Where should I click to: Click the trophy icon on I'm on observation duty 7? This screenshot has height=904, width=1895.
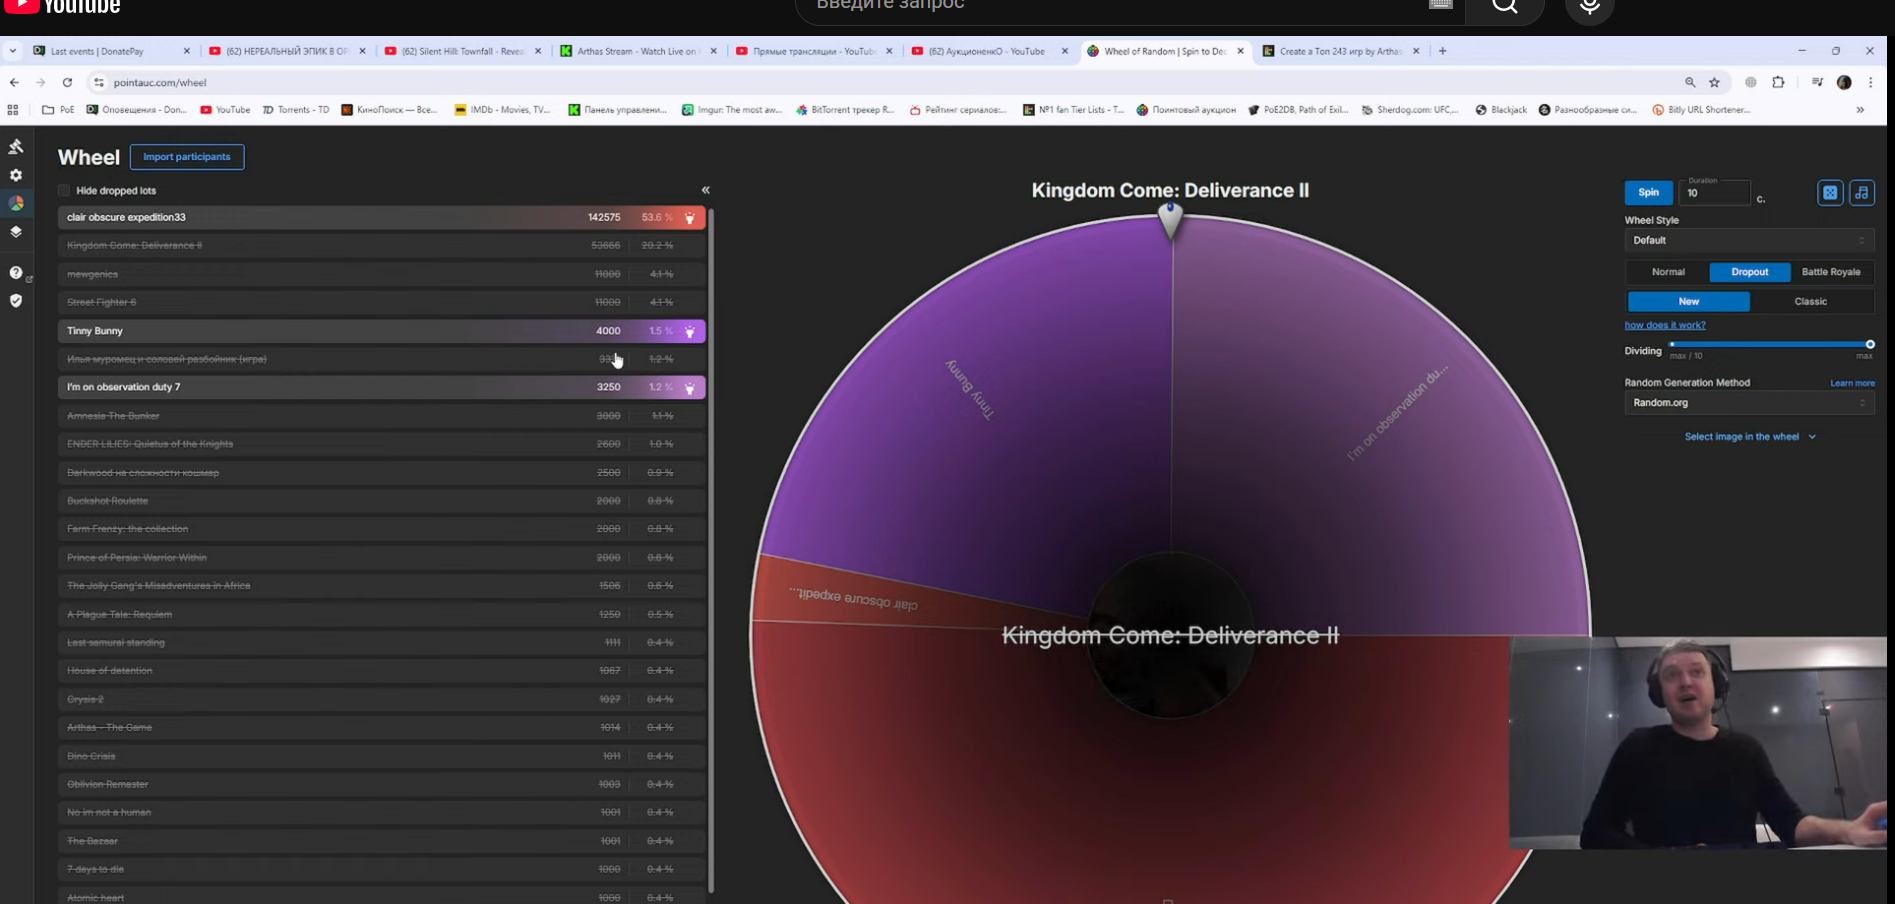[x=689, y=387]
